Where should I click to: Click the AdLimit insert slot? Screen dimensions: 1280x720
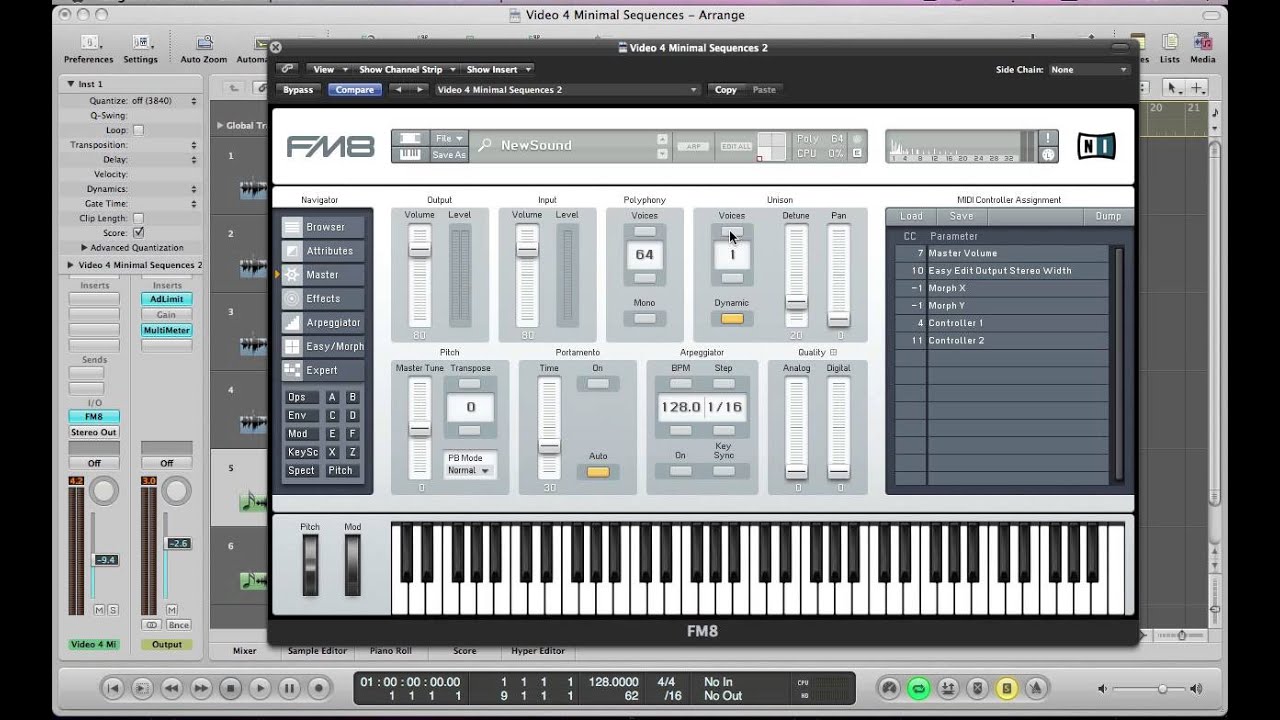pos(166,299)
